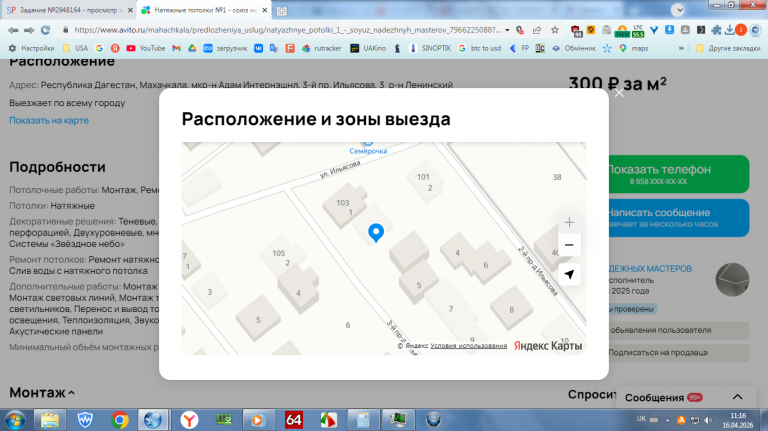Click the map geolocation arrow button
Viewport: 768px width, 431px height.
click(x=569, y=274)
